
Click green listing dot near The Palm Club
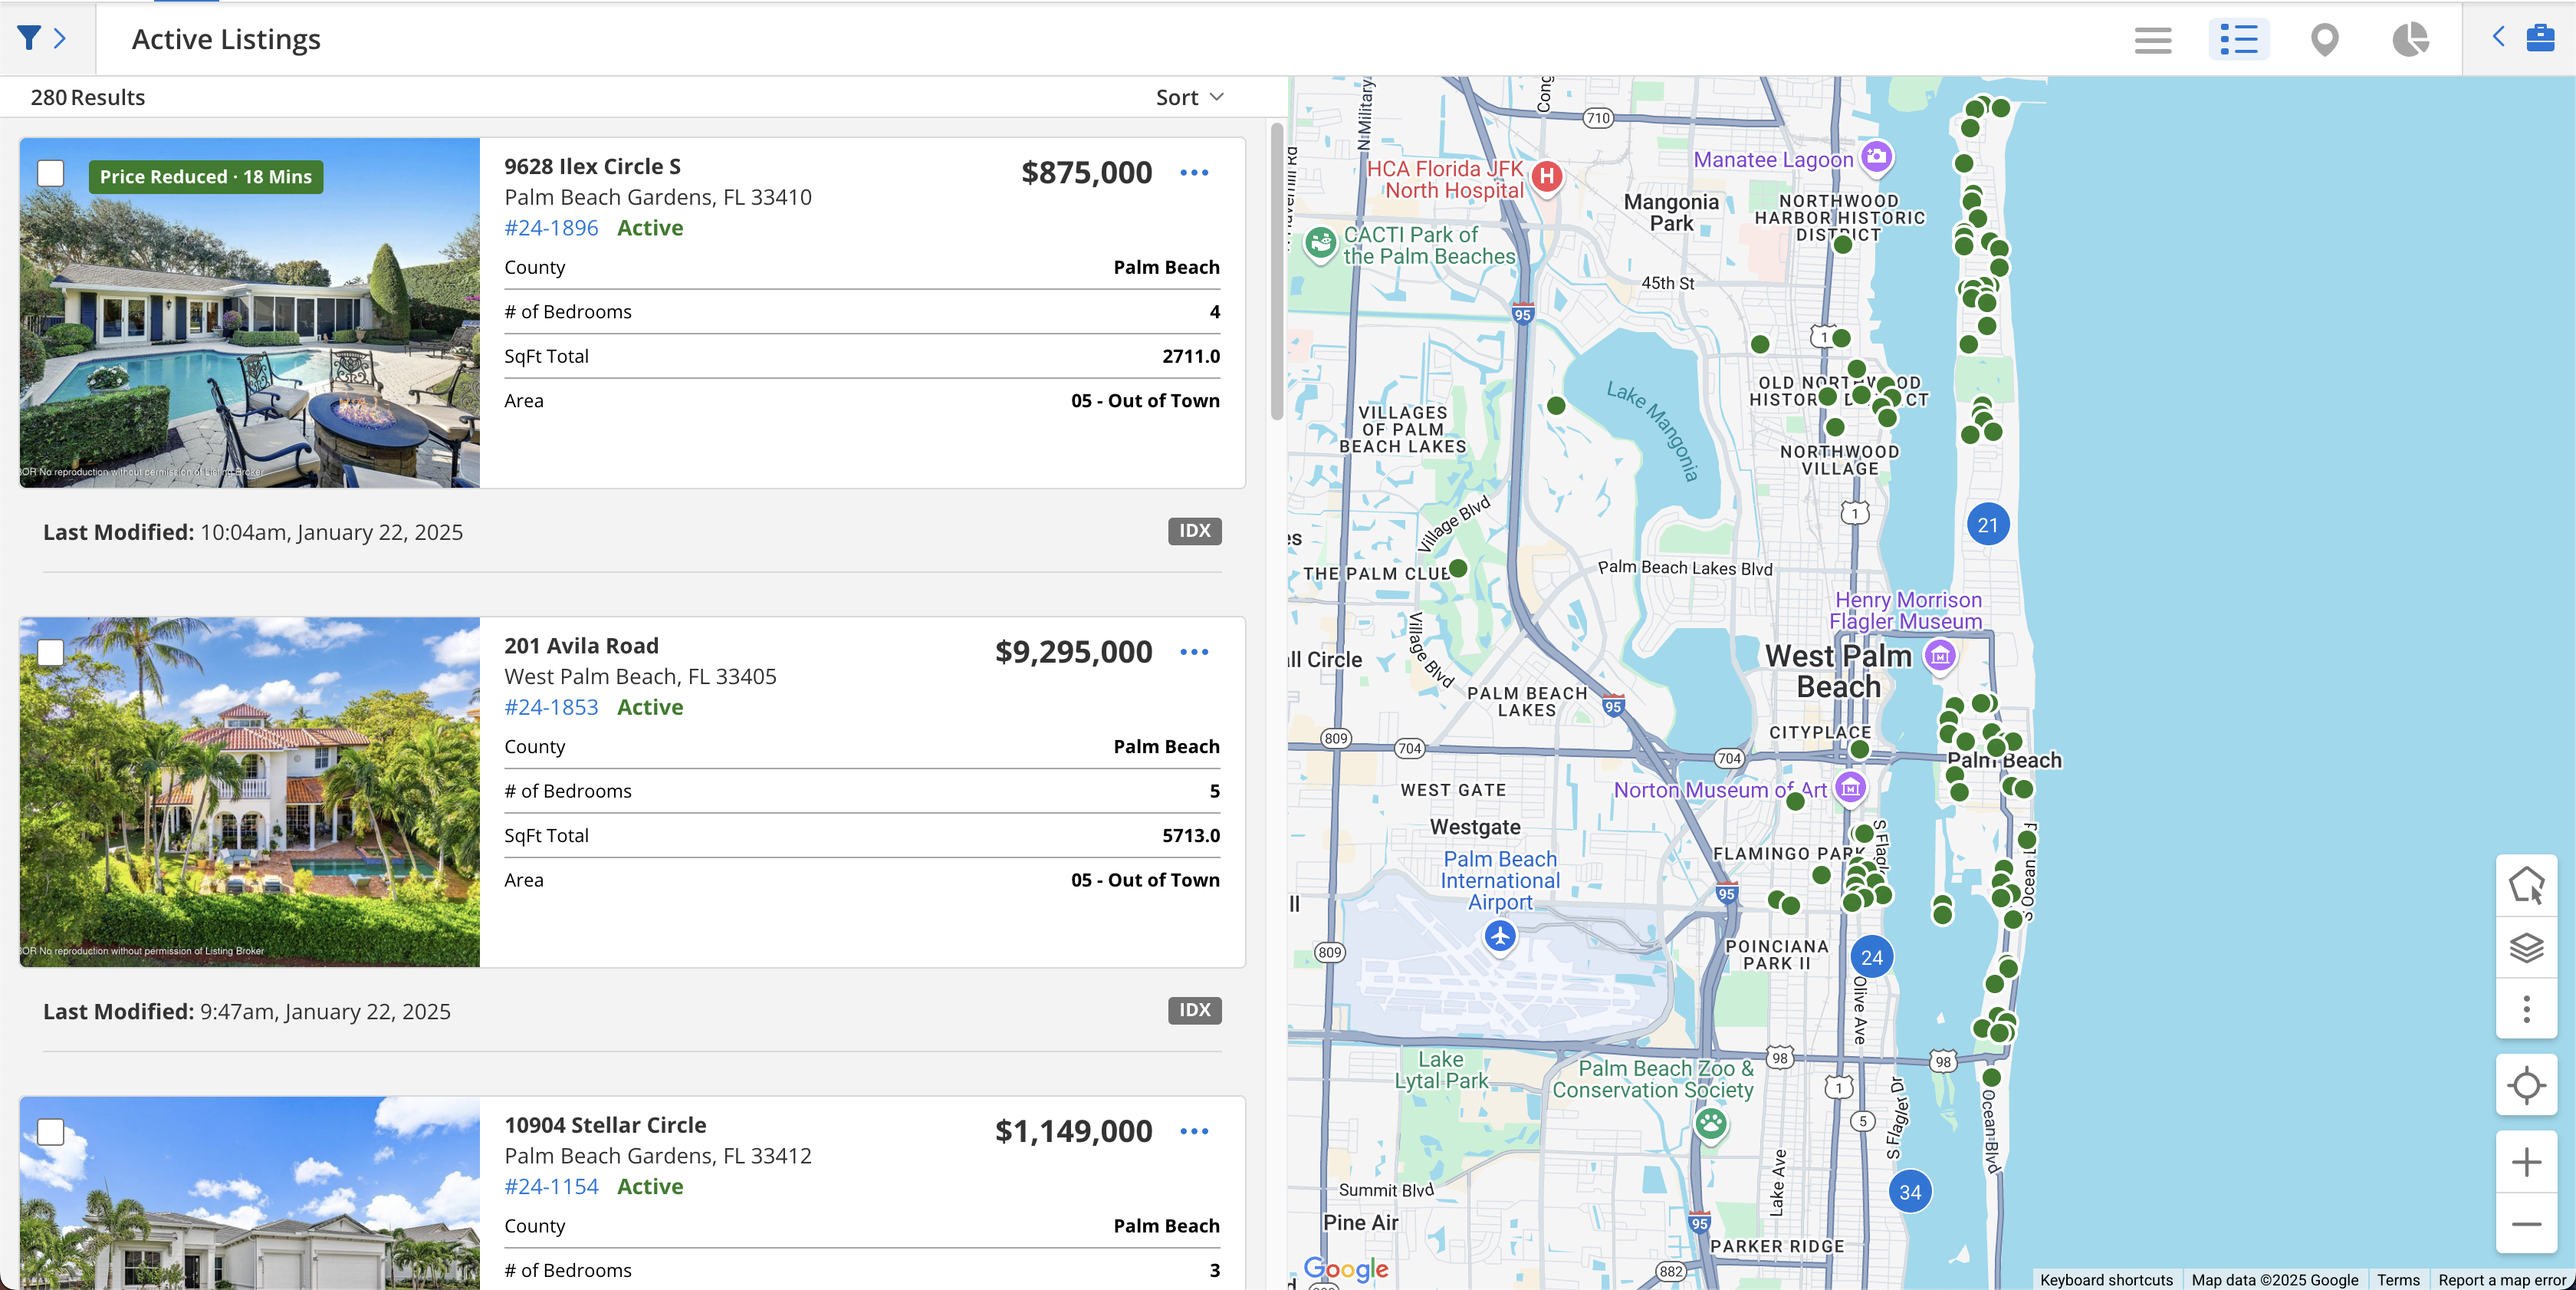point(1458,568)
